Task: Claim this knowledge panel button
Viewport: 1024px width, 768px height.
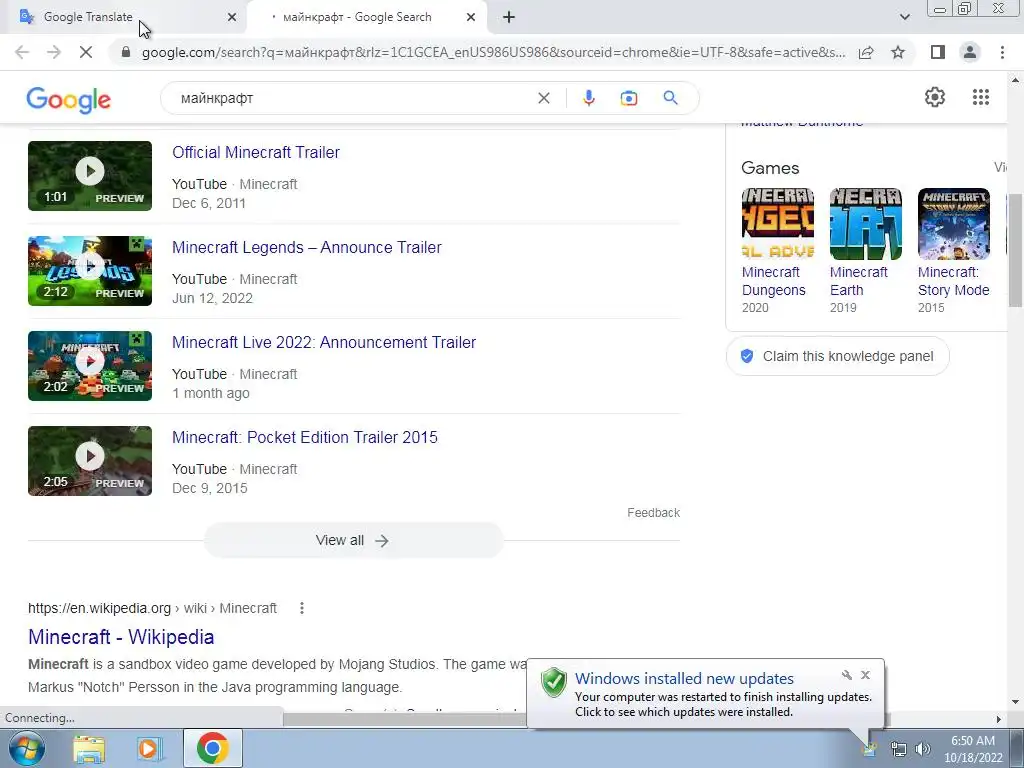Action: click(x=837, y=356)
